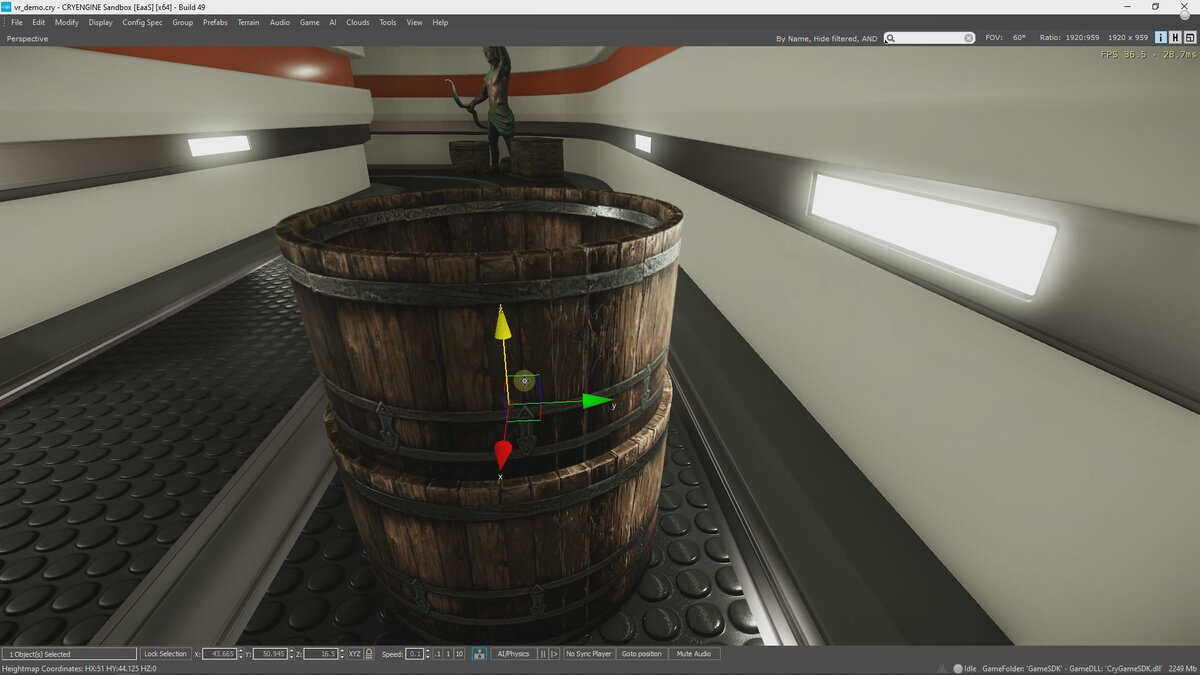Toggle the XYZ axis lock padlock
Image resolution: width=1200 pixels, height=675 pixels.
[369, 654]
